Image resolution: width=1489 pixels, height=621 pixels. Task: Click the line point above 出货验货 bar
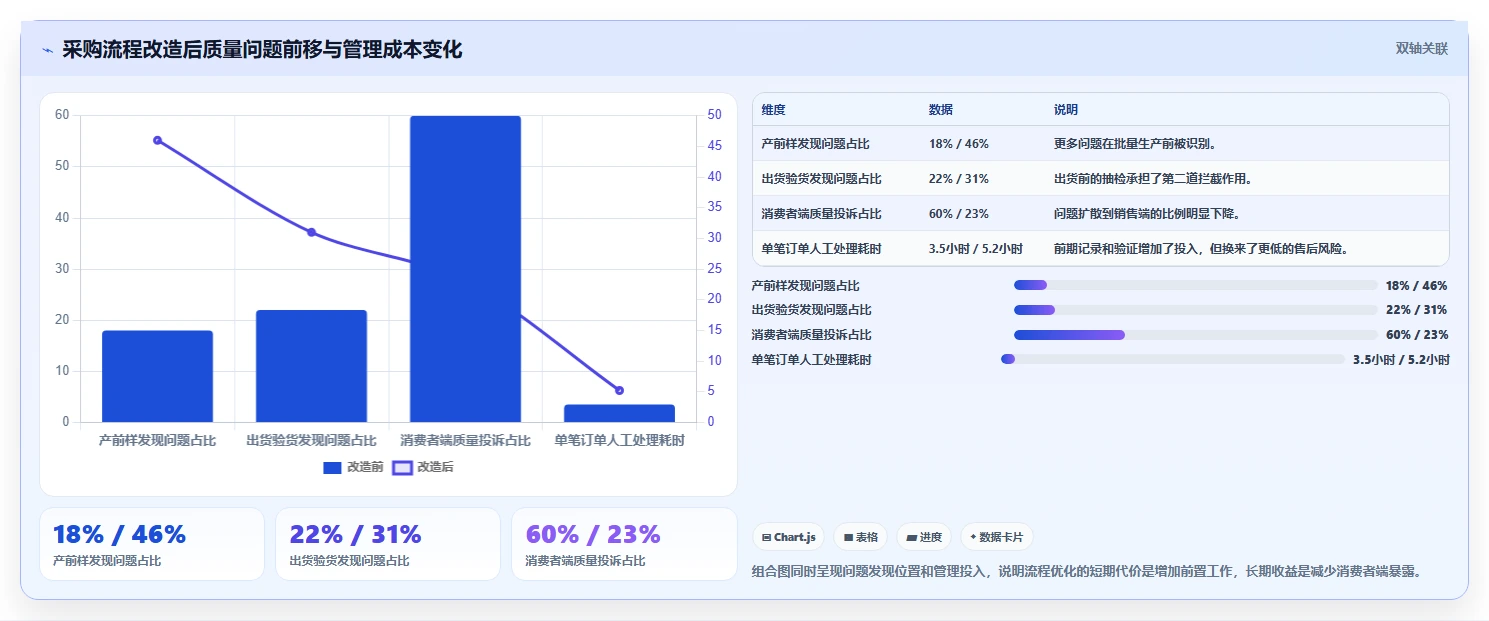point(311,232)
